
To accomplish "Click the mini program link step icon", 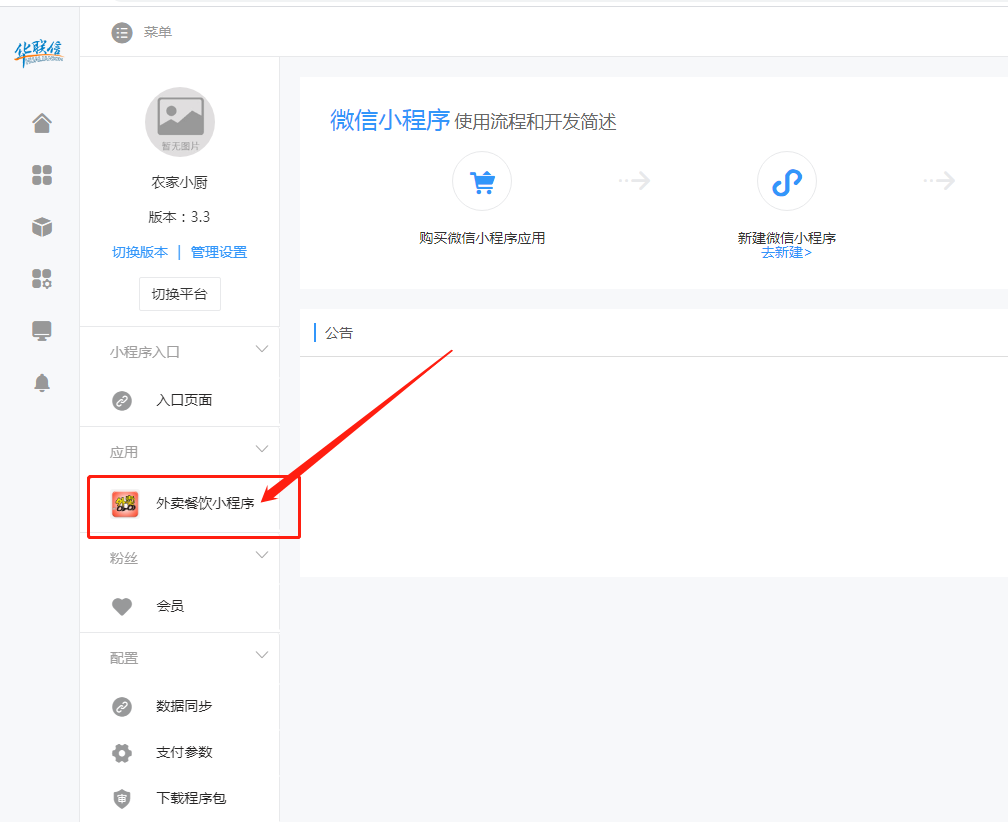I will click(x=787, y=181).
